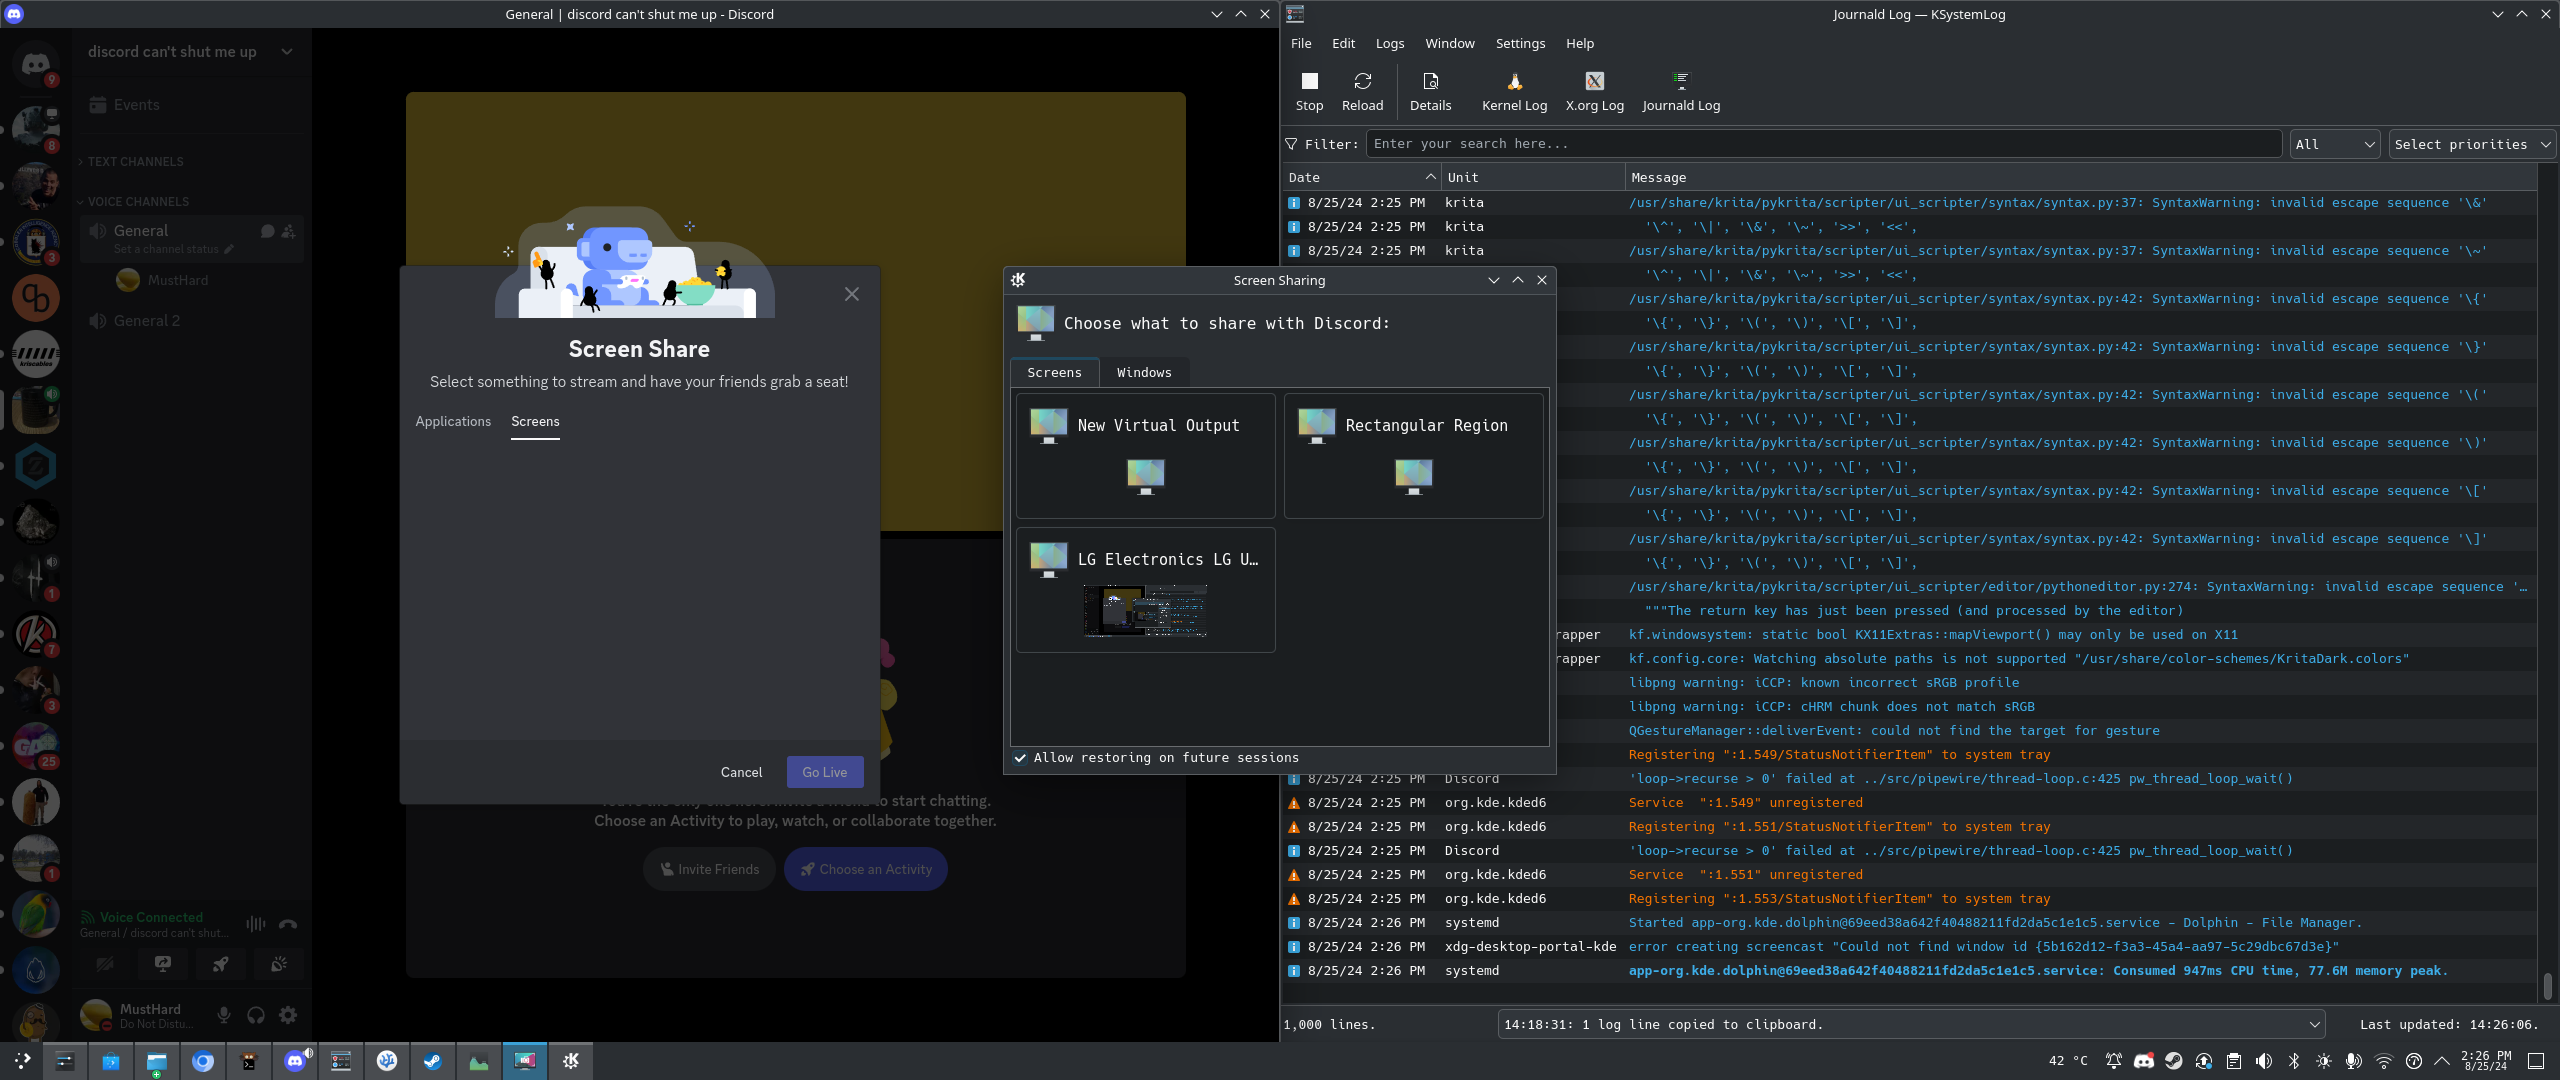Select xdg-desktop-portal-kde error log row

pyautogui.click(x=1910, y=947)
